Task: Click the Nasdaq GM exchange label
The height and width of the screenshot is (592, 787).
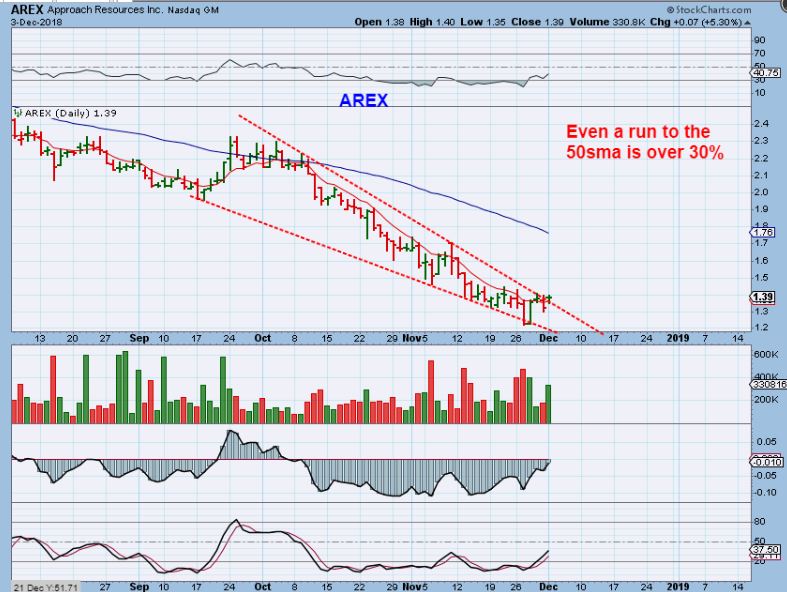Action: point(193,10)
